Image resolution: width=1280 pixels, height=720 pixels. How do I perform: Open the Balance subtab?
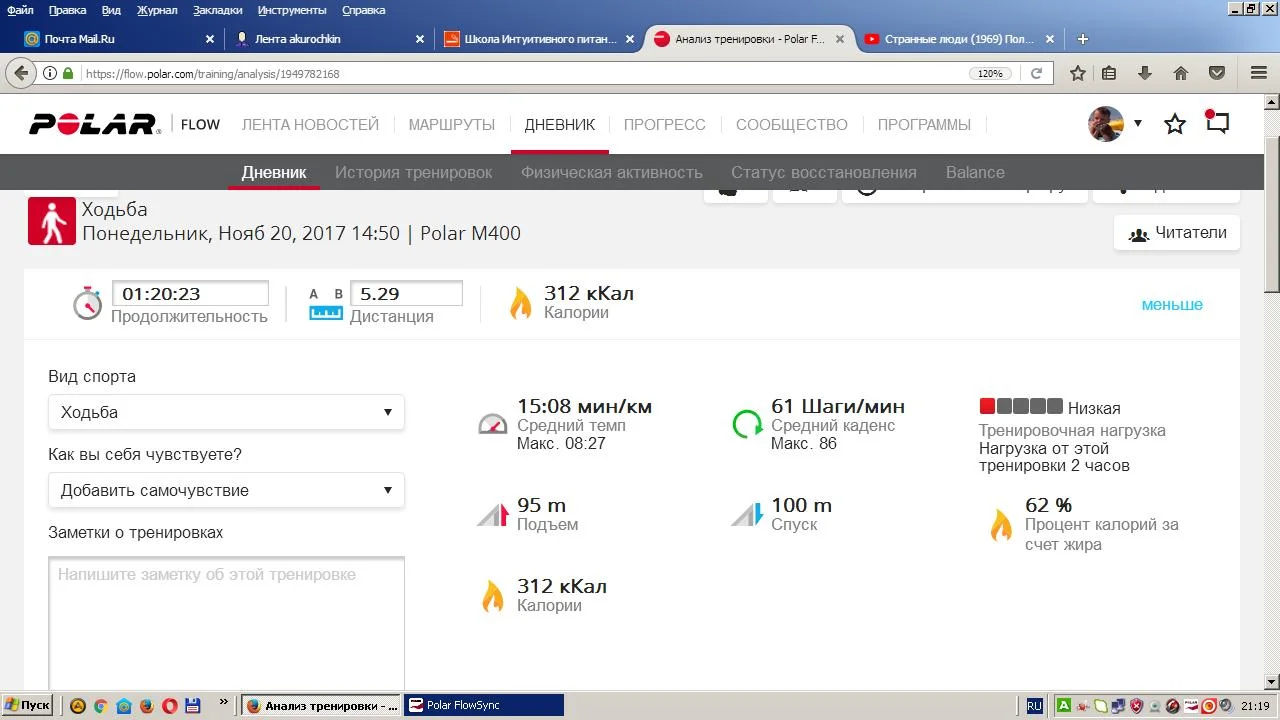pyautogui.click(x=975, y=172)
